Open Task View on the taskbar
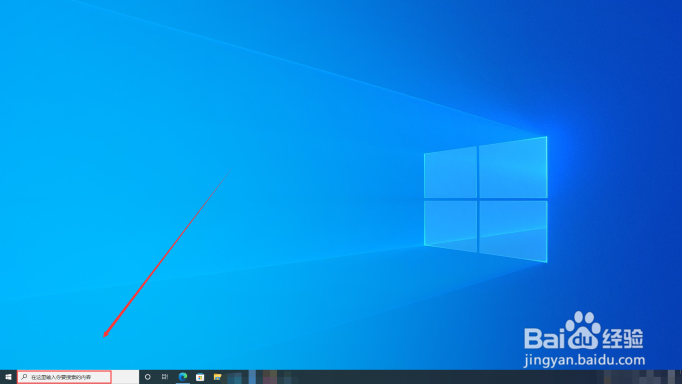The height and width of the screenshot is (384, 682). [x=165, y=377]
